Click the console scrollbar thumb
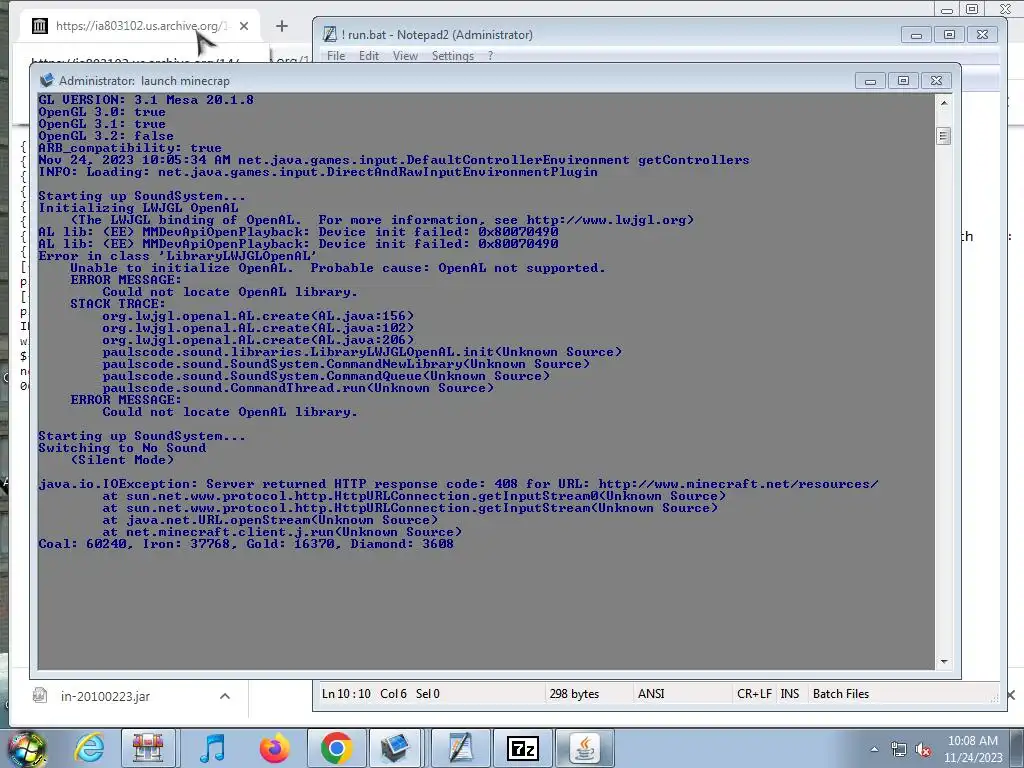Image resolution: width=1024 pixels, height=768 pixels. coord(944,136)
